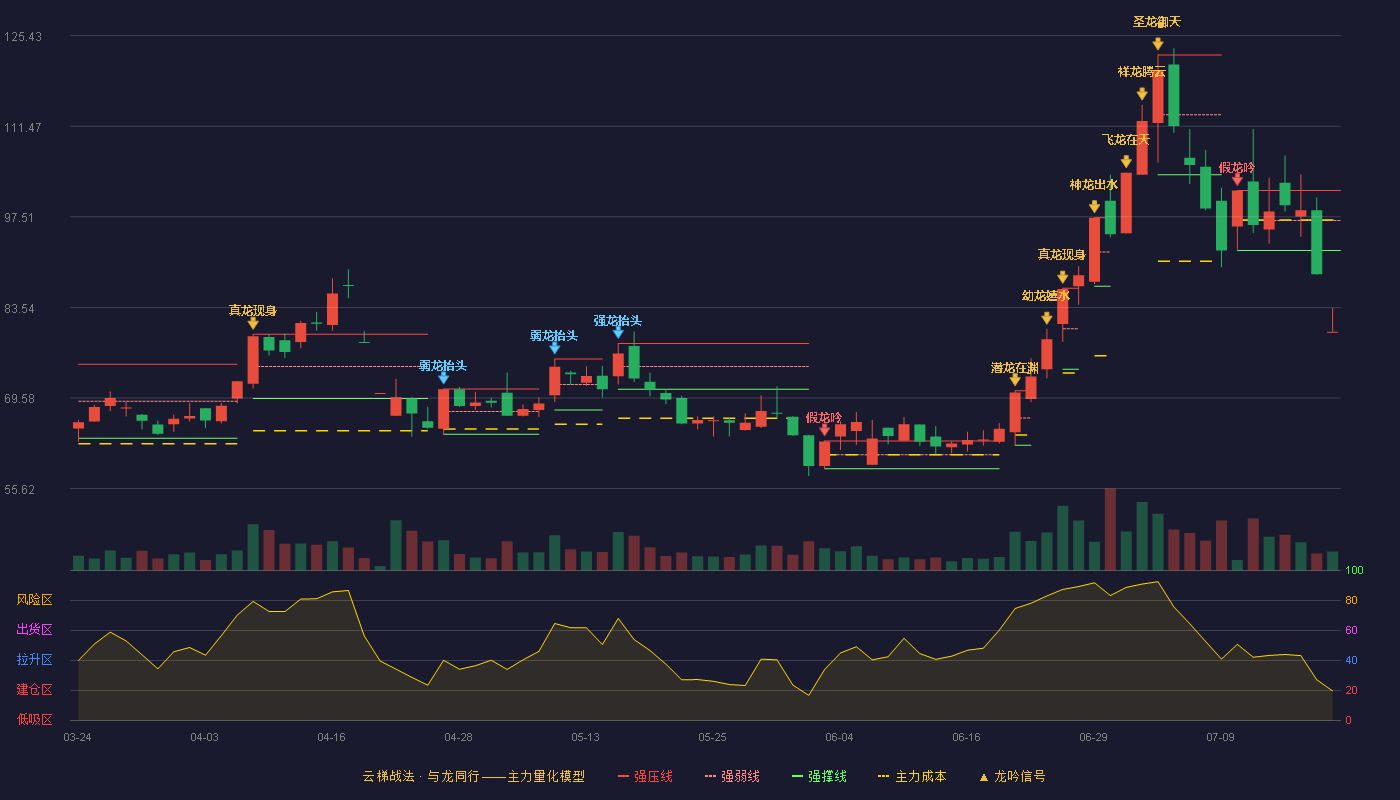Select the 神龙出水 signal arrow marker

click(x=1094, y=207)
